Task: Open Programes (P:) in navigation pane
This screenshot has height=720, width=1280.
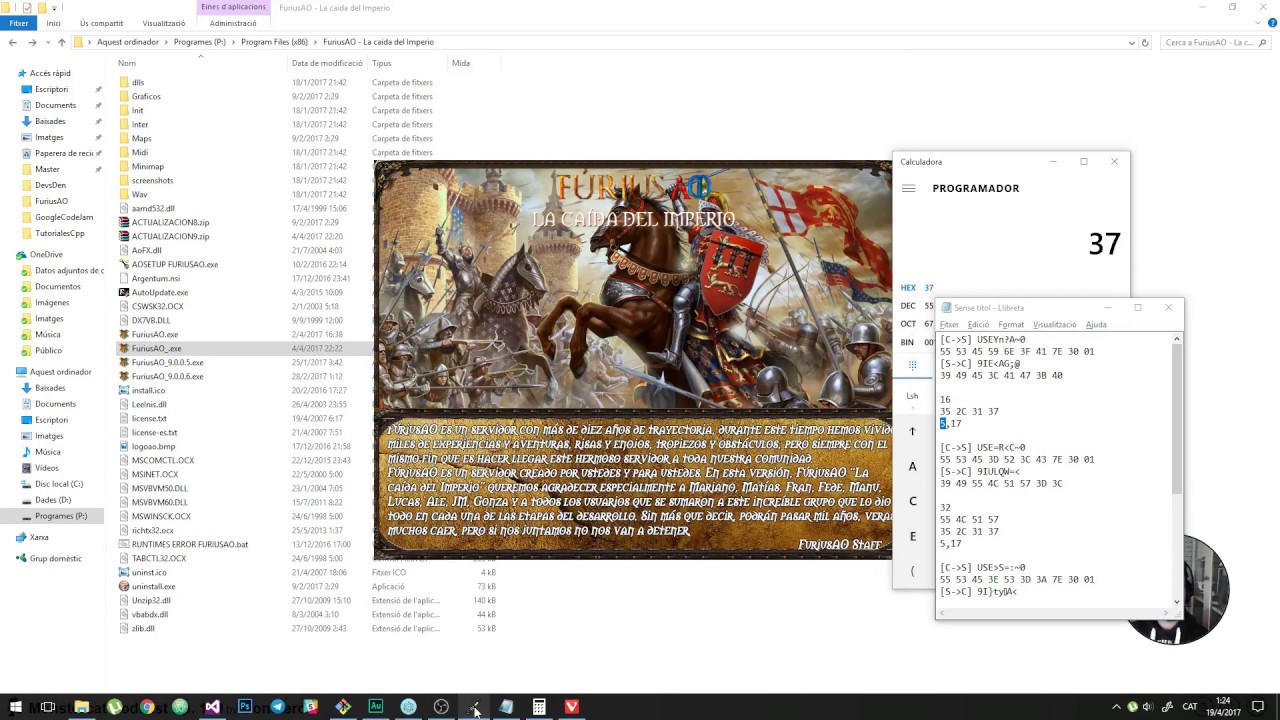Action: coord(60,516)
